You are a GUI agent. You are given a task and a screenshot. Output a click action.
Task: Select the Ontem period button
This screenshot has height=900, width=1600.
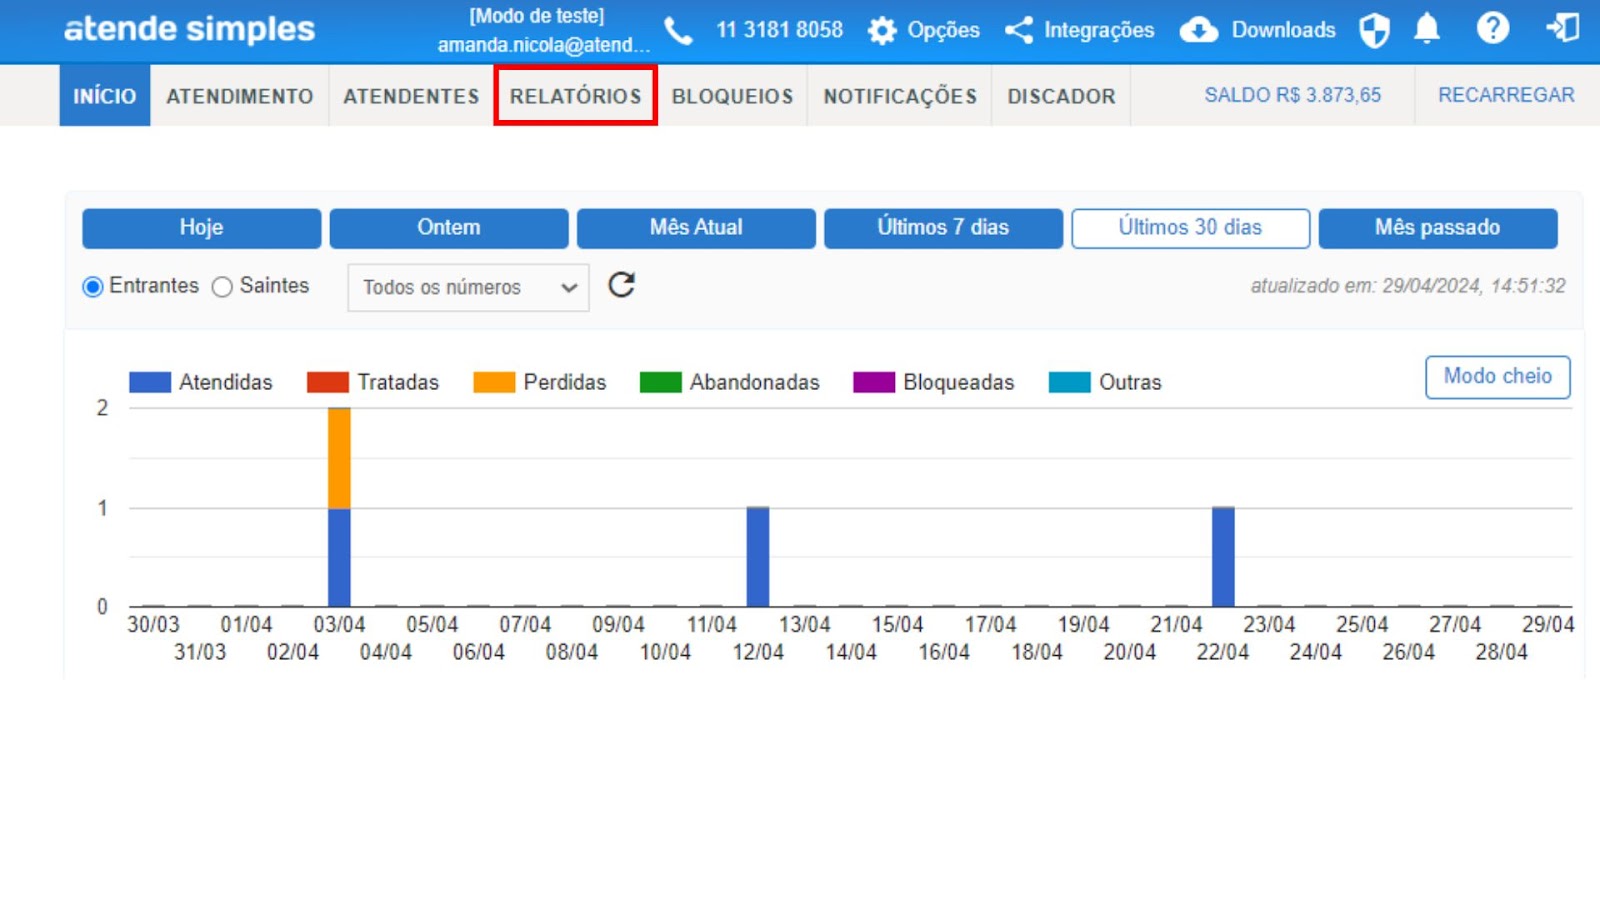click(449, 228)
